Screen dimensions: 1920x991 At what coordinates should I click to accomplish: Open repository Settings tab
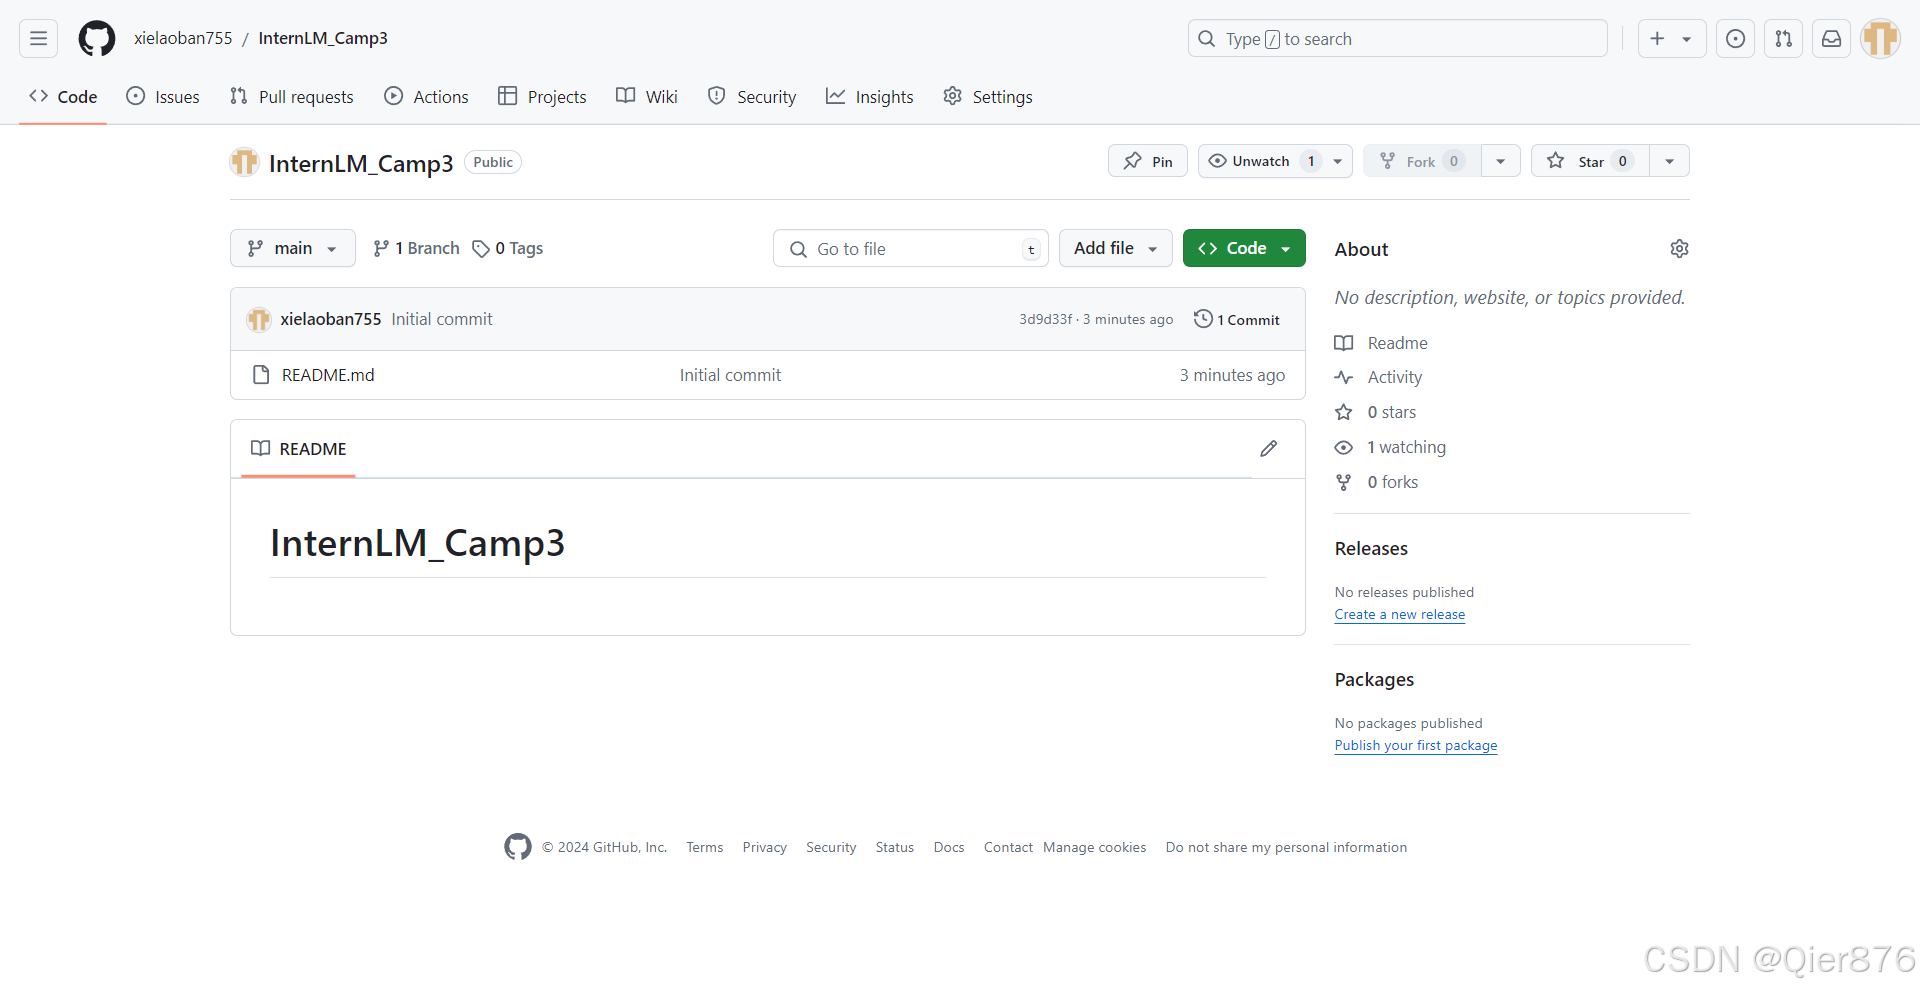click(x=988, y=97)
